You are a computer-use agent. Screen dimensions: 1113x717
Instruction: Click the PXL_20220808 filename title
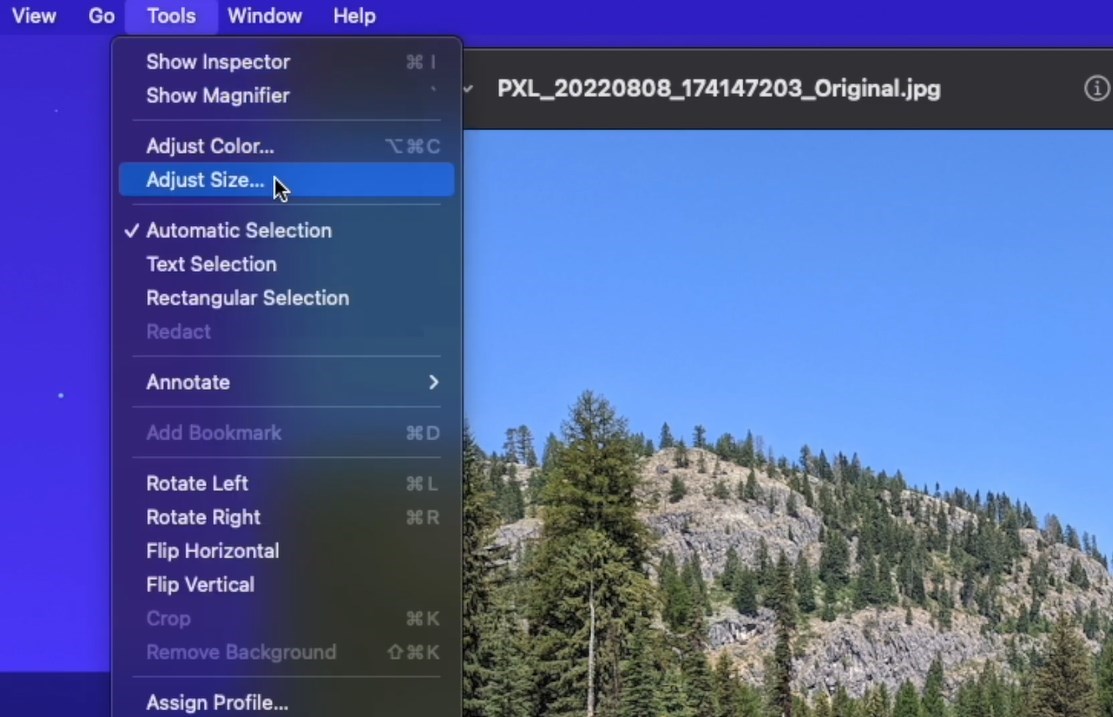click(717, 89)
